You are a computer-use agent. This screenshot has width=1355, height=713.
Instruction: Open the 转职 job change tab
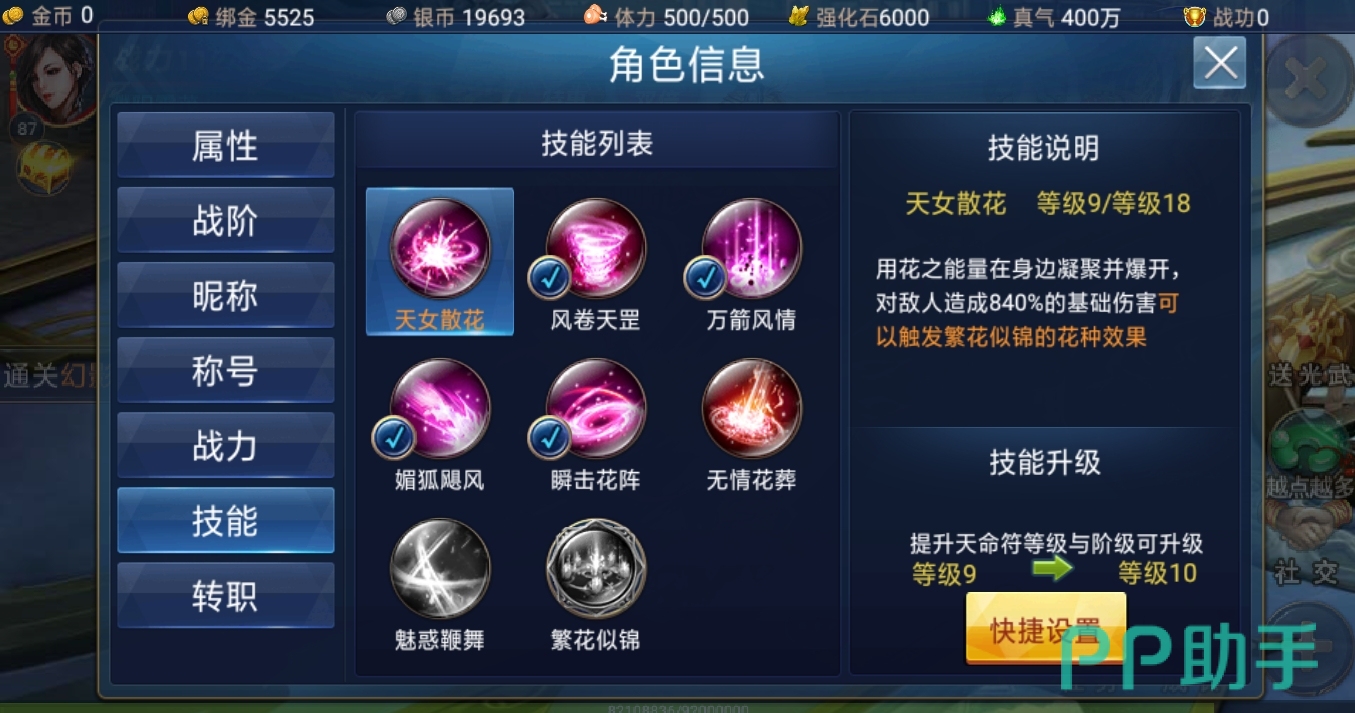pos(226,595)
